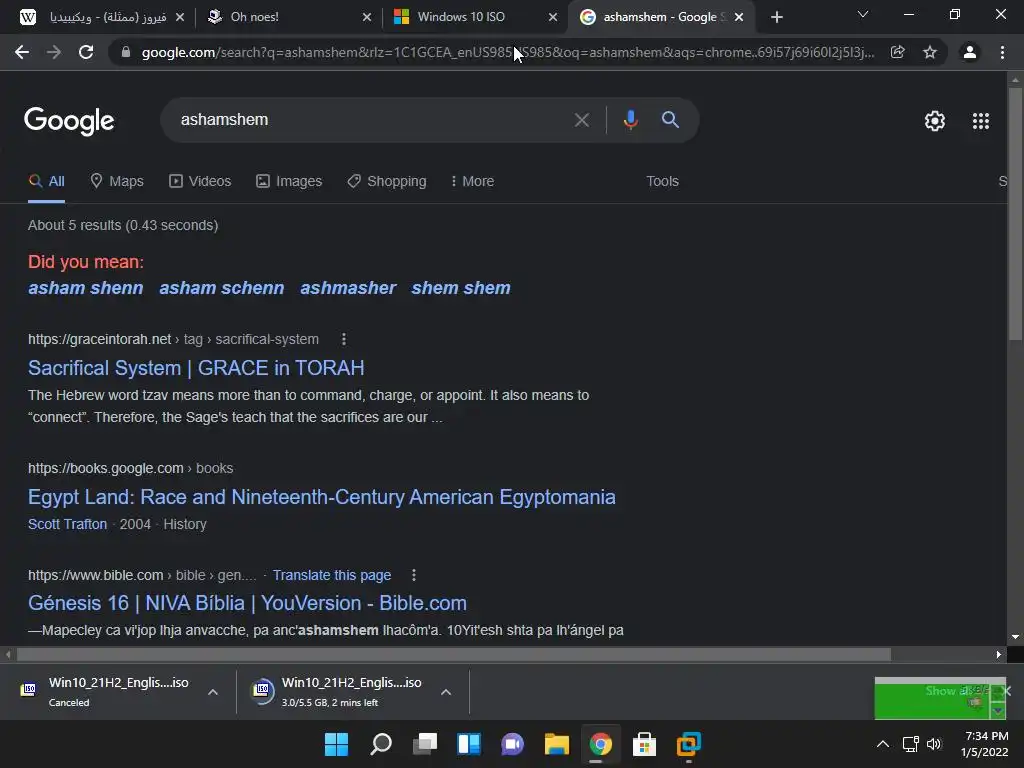This screenshot has width=1024, height=768.
Task: Share this page via address bar icon
Action: click(x=897, y=52)
